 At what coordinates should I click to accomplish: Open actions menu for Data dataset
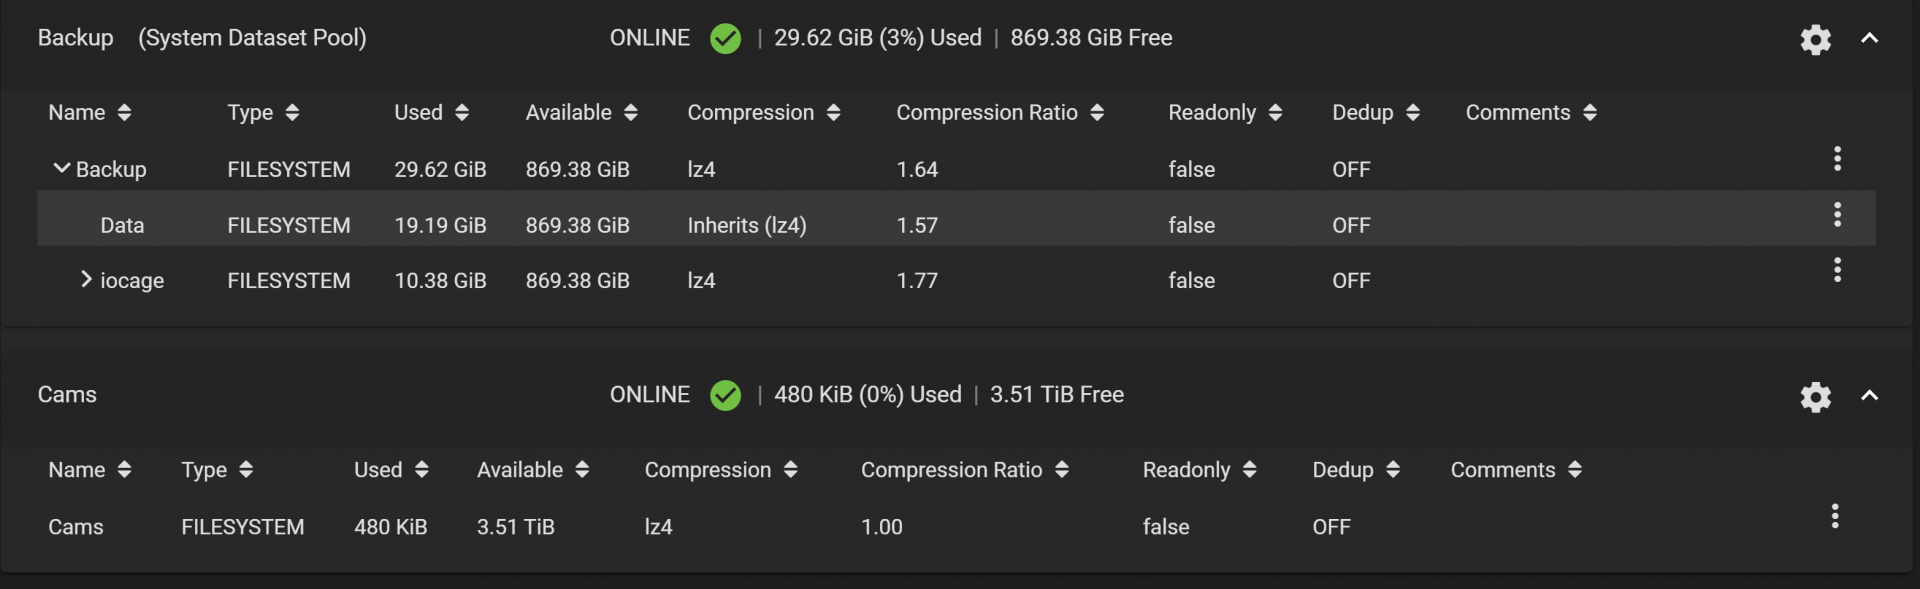tap(1837, 215)
